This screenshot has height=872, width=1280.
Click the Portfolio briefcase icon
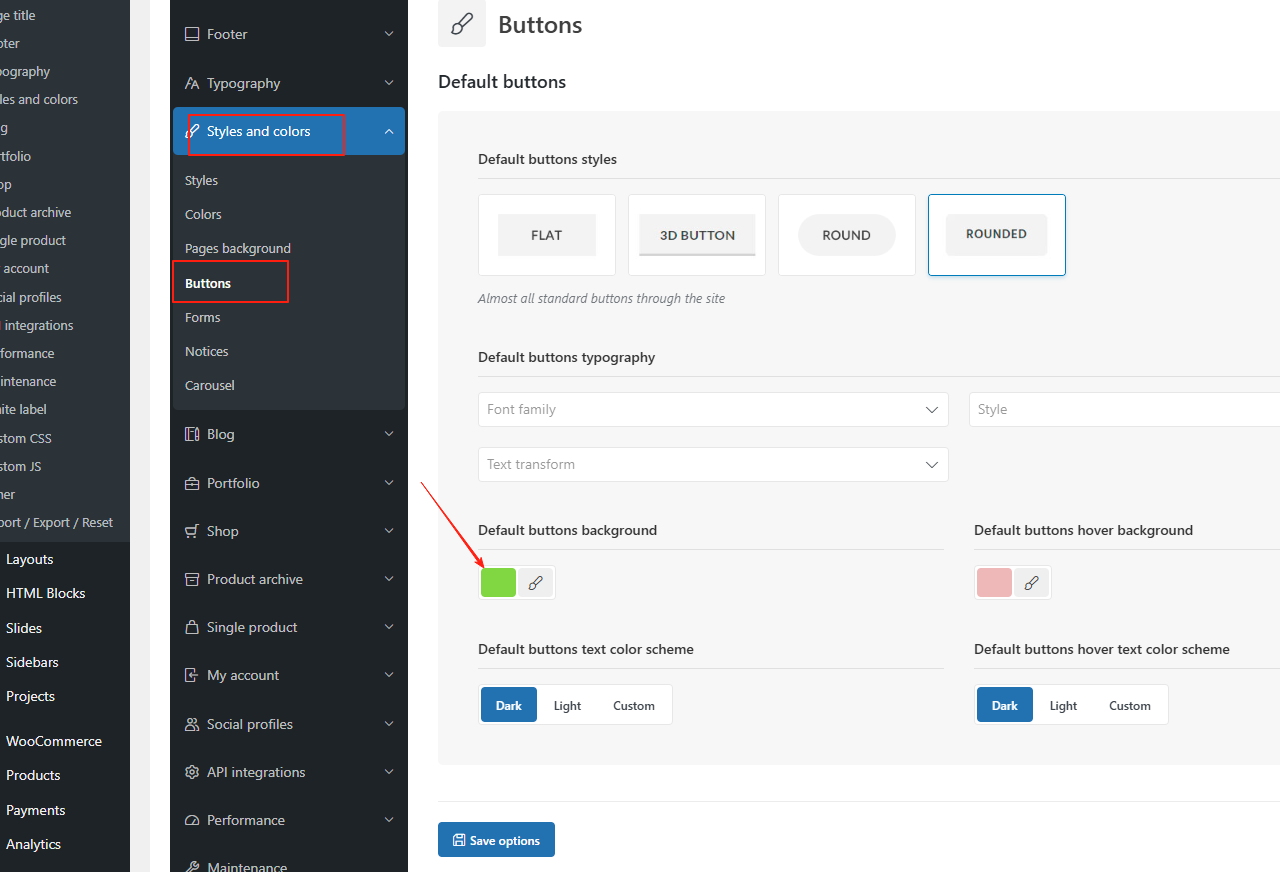coord(191,482)
